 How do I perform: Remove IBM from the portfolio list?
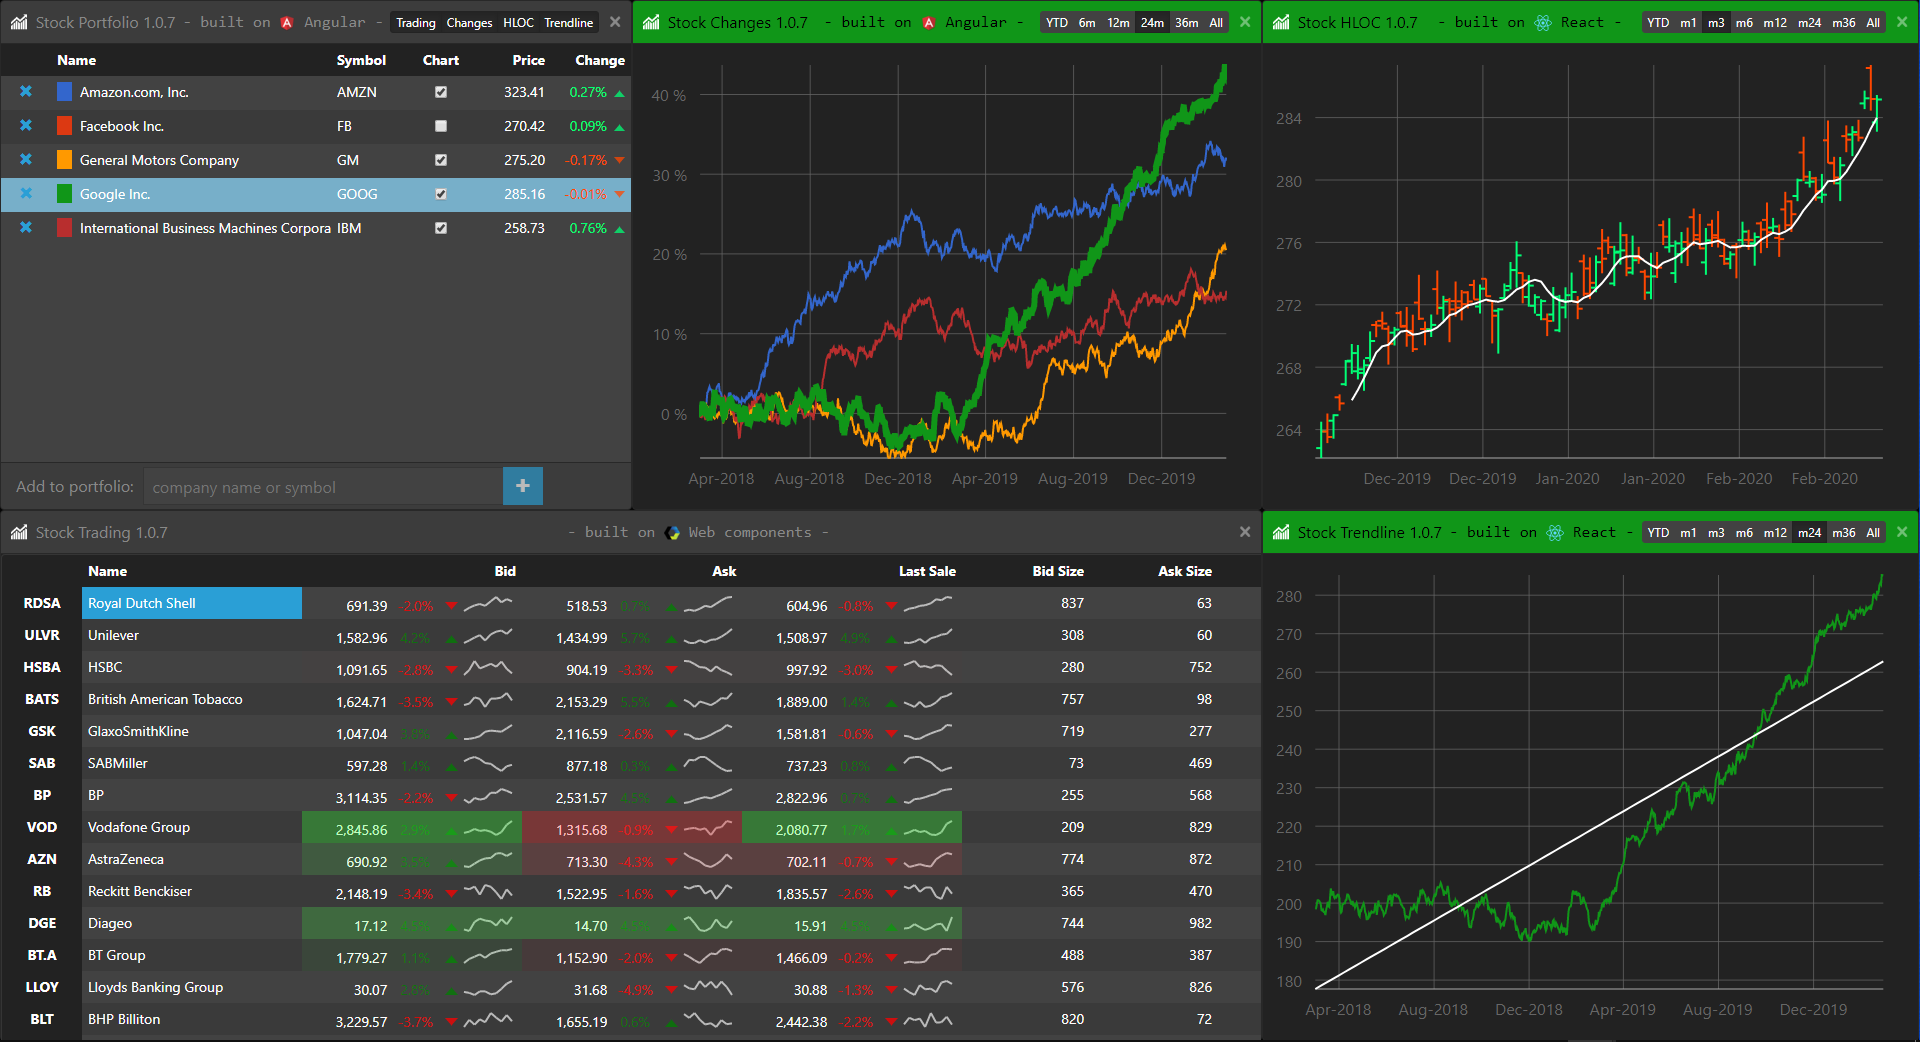[x=25, y=228]
